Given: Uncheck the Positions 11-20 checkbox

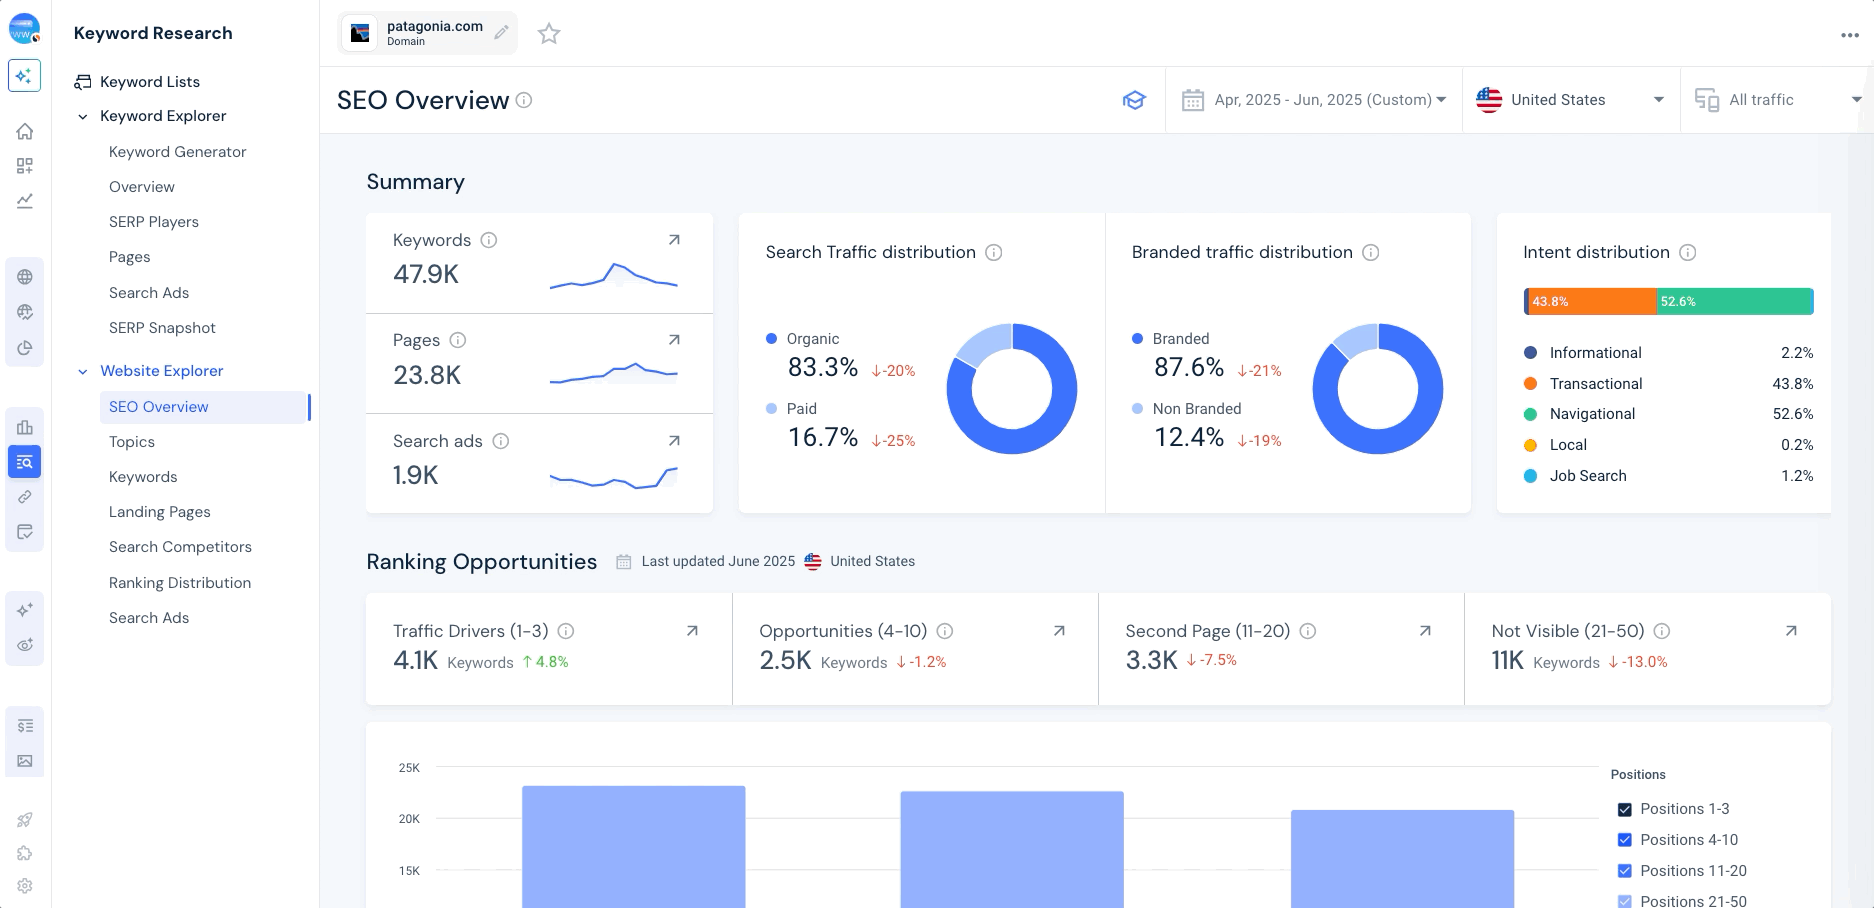Looking at the screenshot, I should 1624,871.
